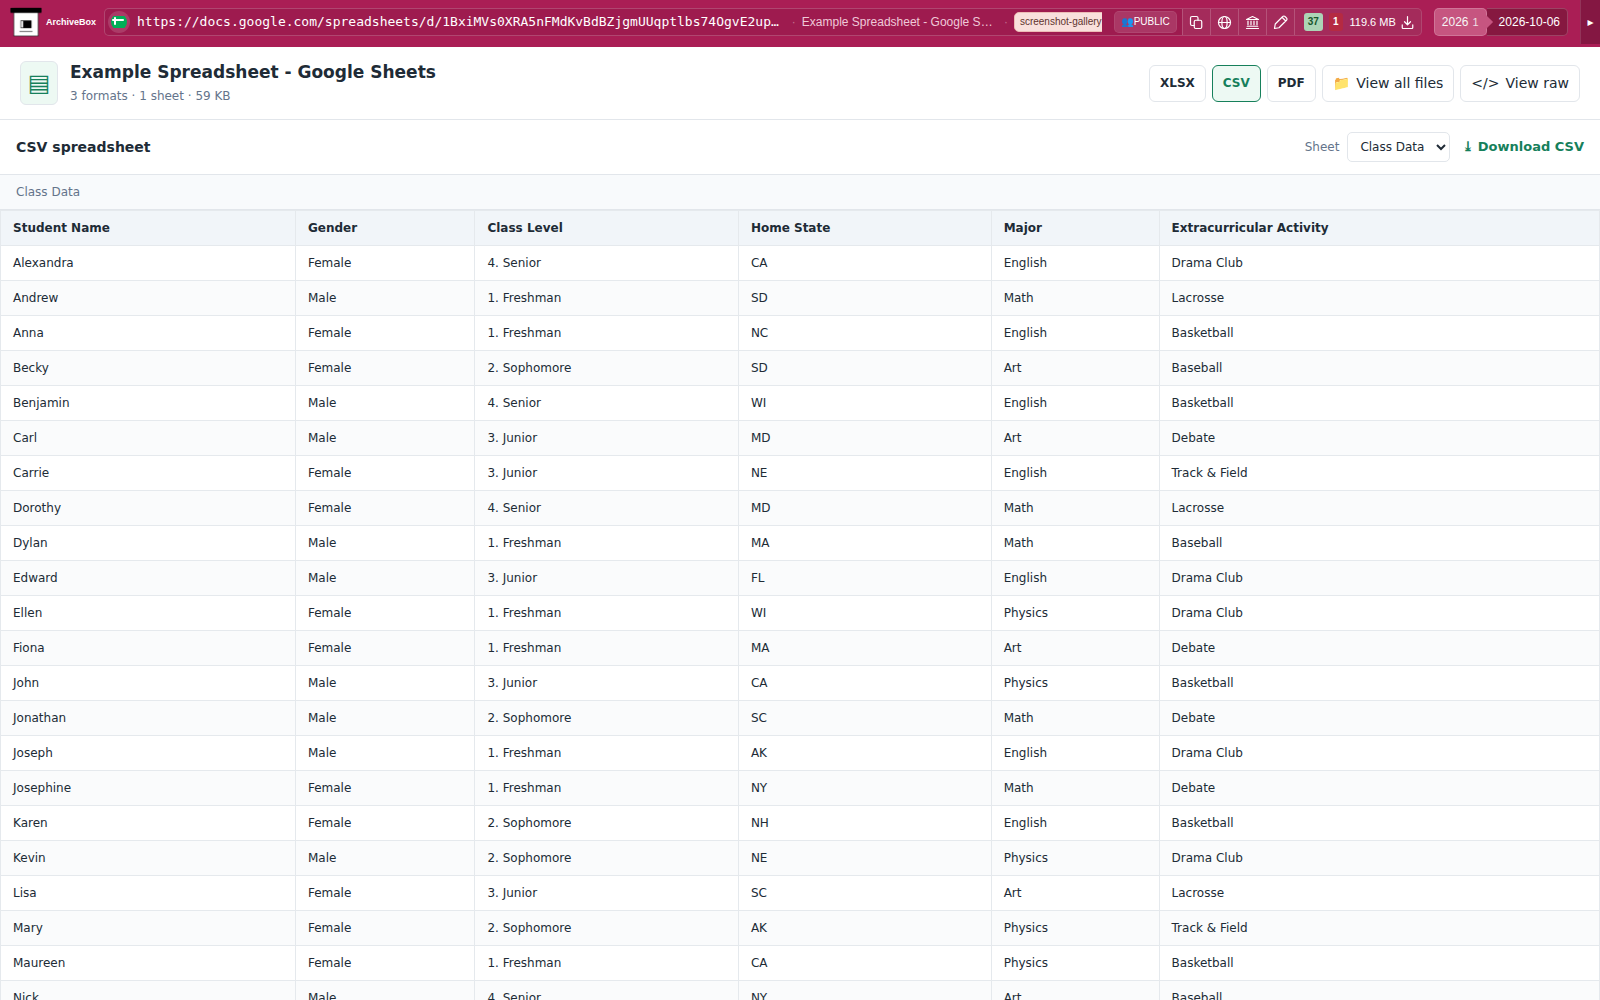Viewport: 1600px width, 1000px height.
Task: Click the green spreadsheet file icon
Action: pyautogui.click(x=39, y=84)
